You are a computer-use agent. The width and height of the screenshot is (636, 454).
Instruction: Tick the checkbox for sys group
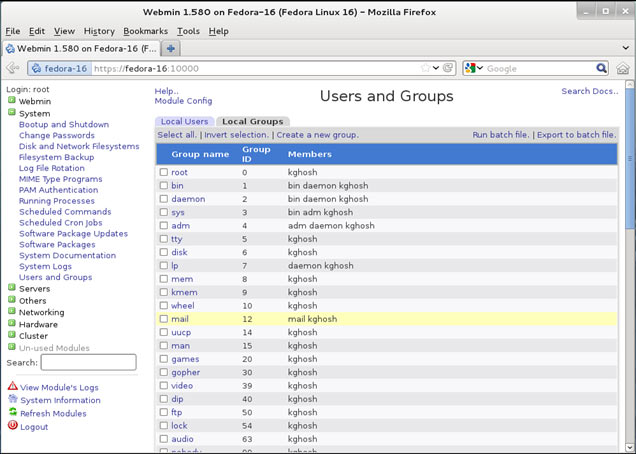tap(163, 212)
